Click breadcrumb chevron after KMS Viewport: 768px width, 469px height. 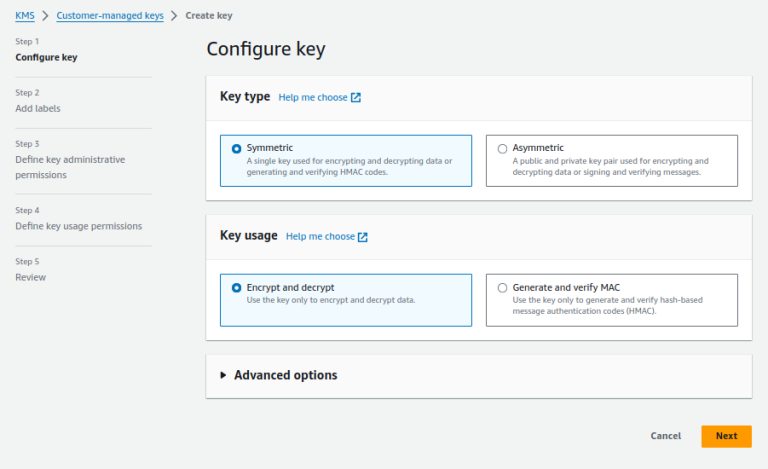pos(46,16)
